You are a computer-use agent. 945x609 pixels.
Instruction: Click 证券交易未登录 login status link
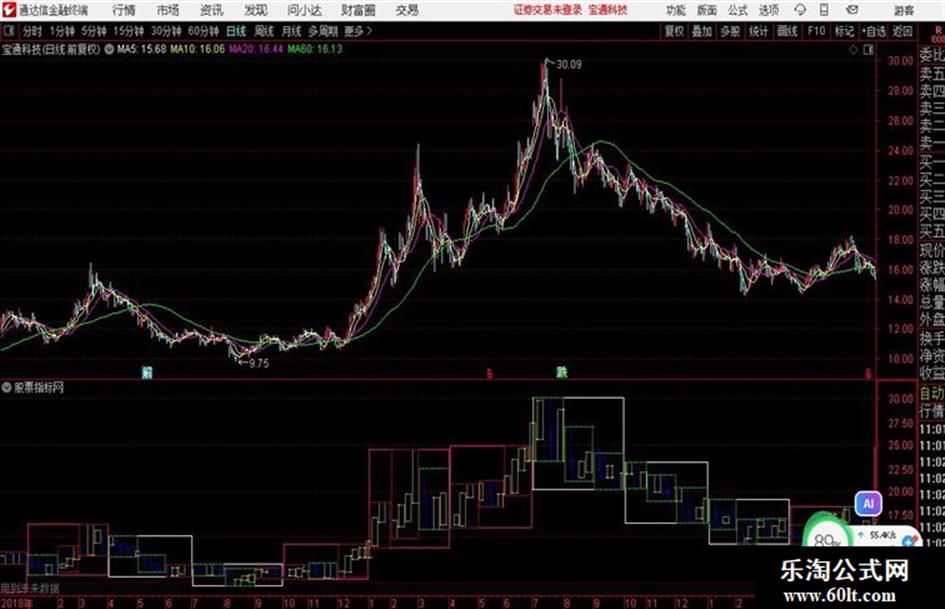548,10
